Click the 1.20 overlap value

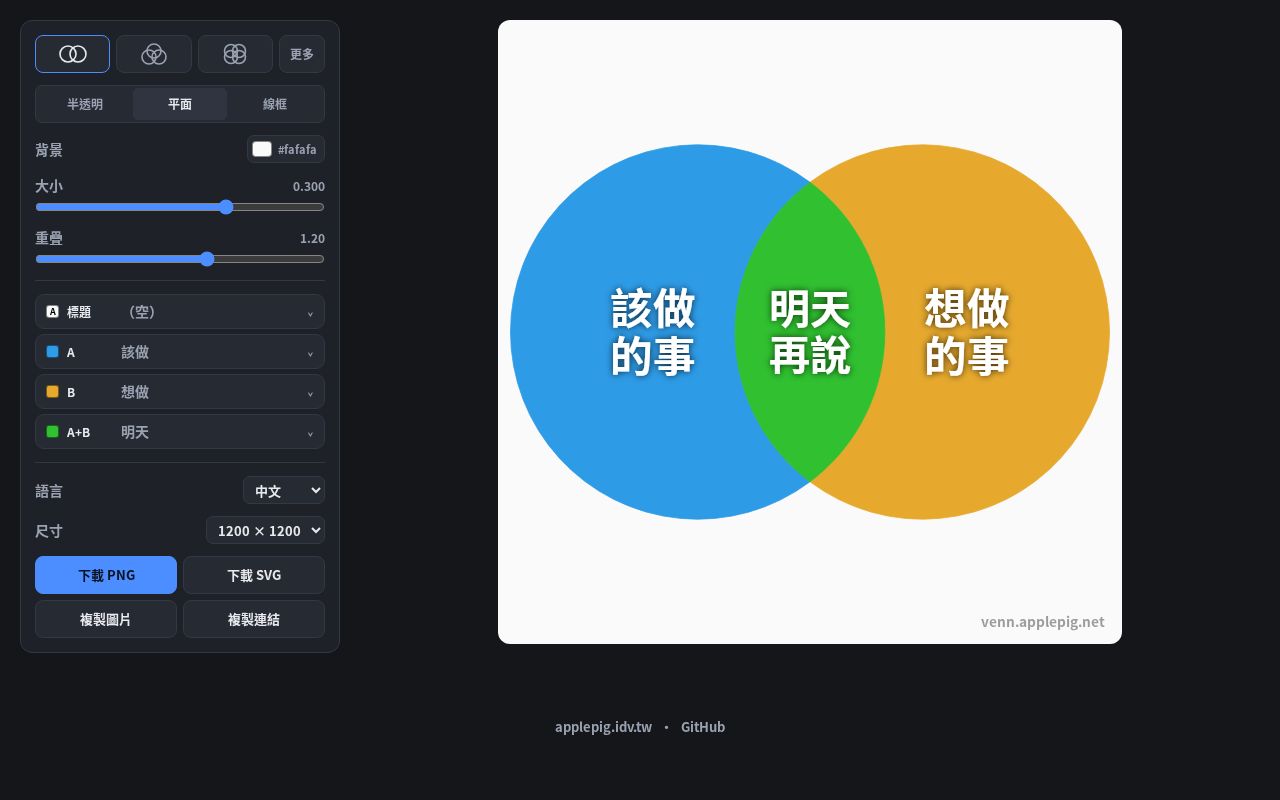pos(312,238)
